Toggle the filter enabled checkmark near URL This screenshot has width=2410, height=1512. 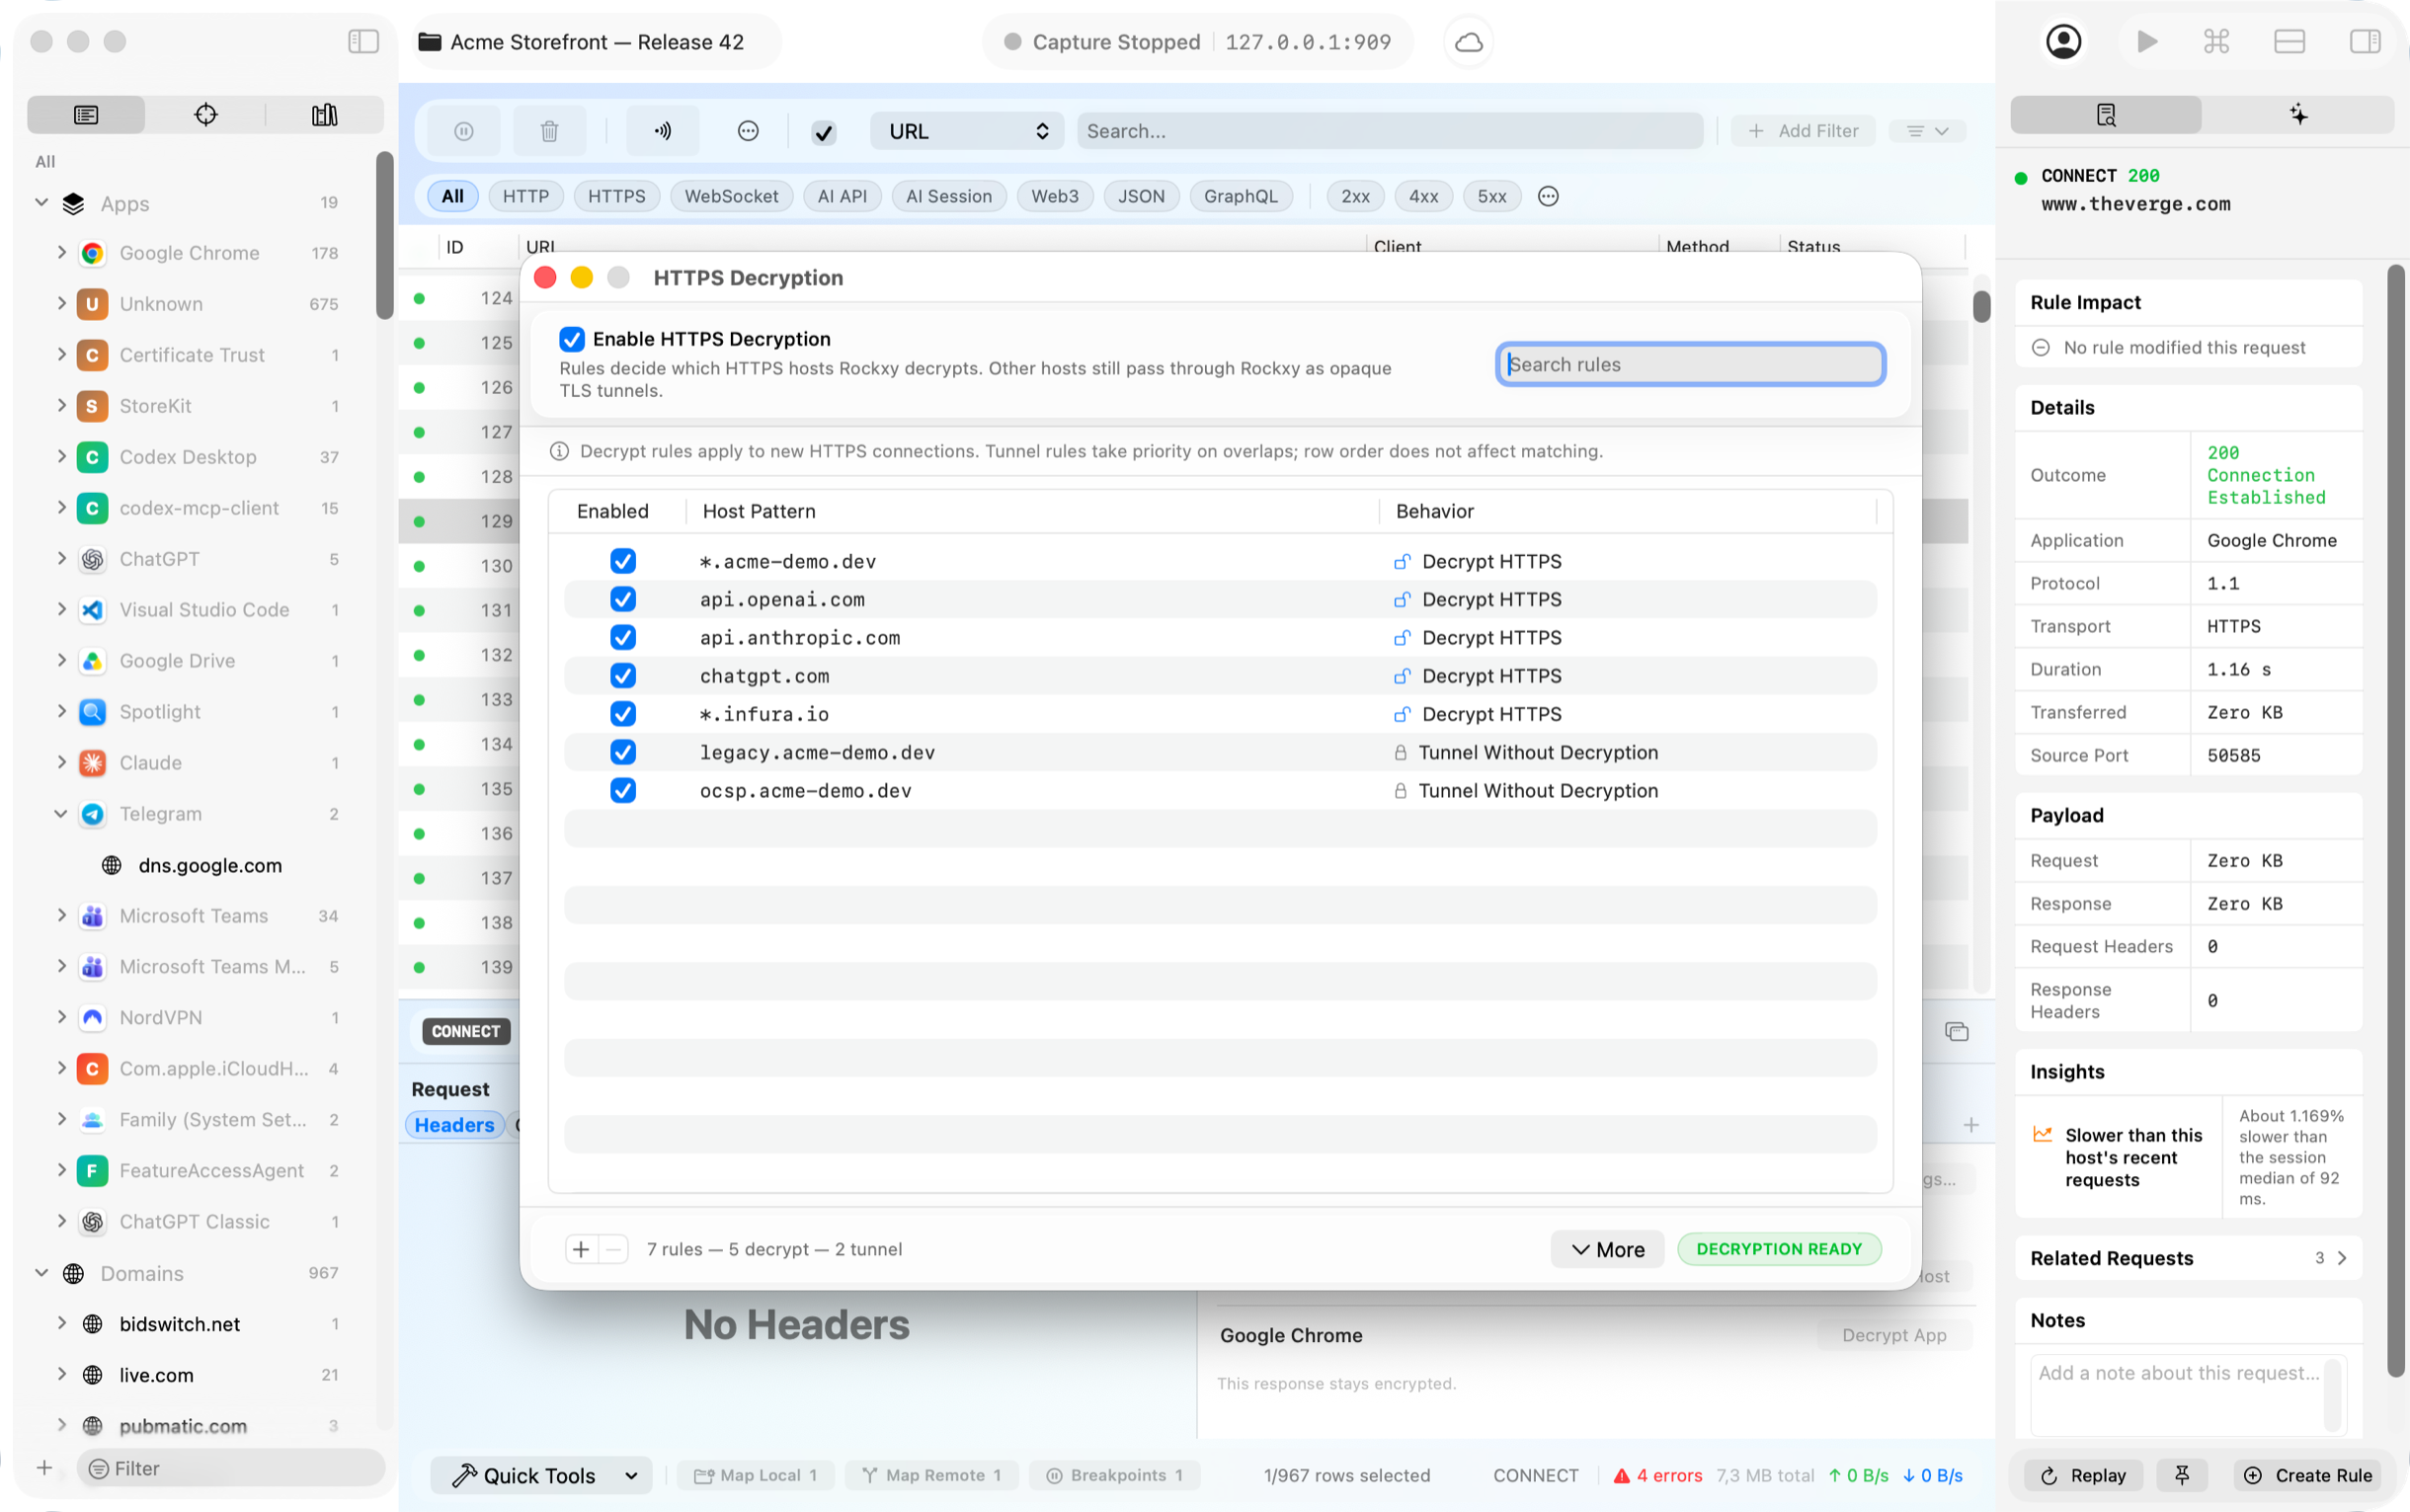point(824,132)
